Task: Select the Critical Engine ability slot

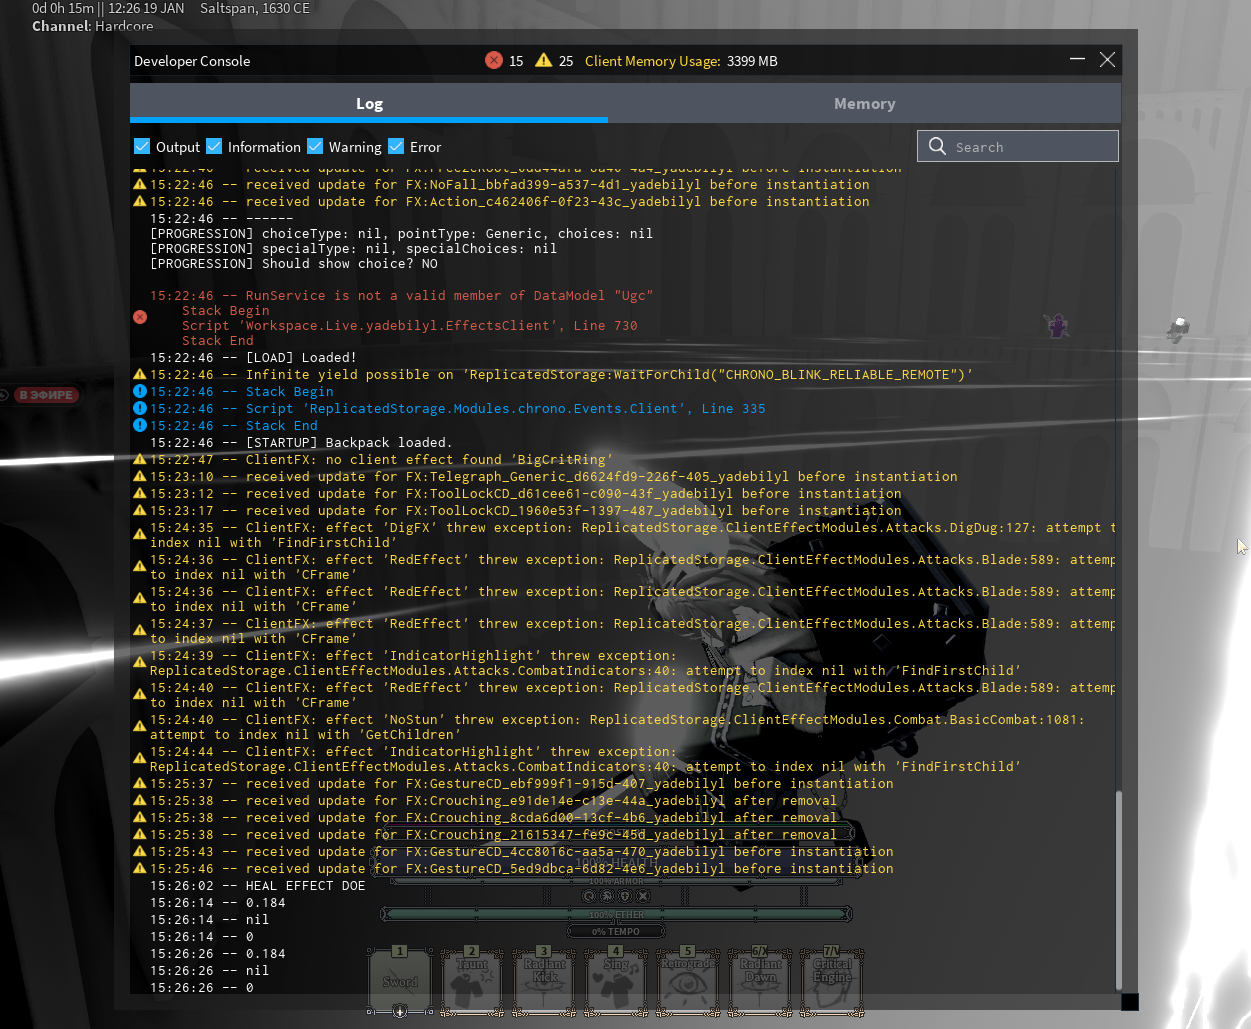Action: [832, 980]
